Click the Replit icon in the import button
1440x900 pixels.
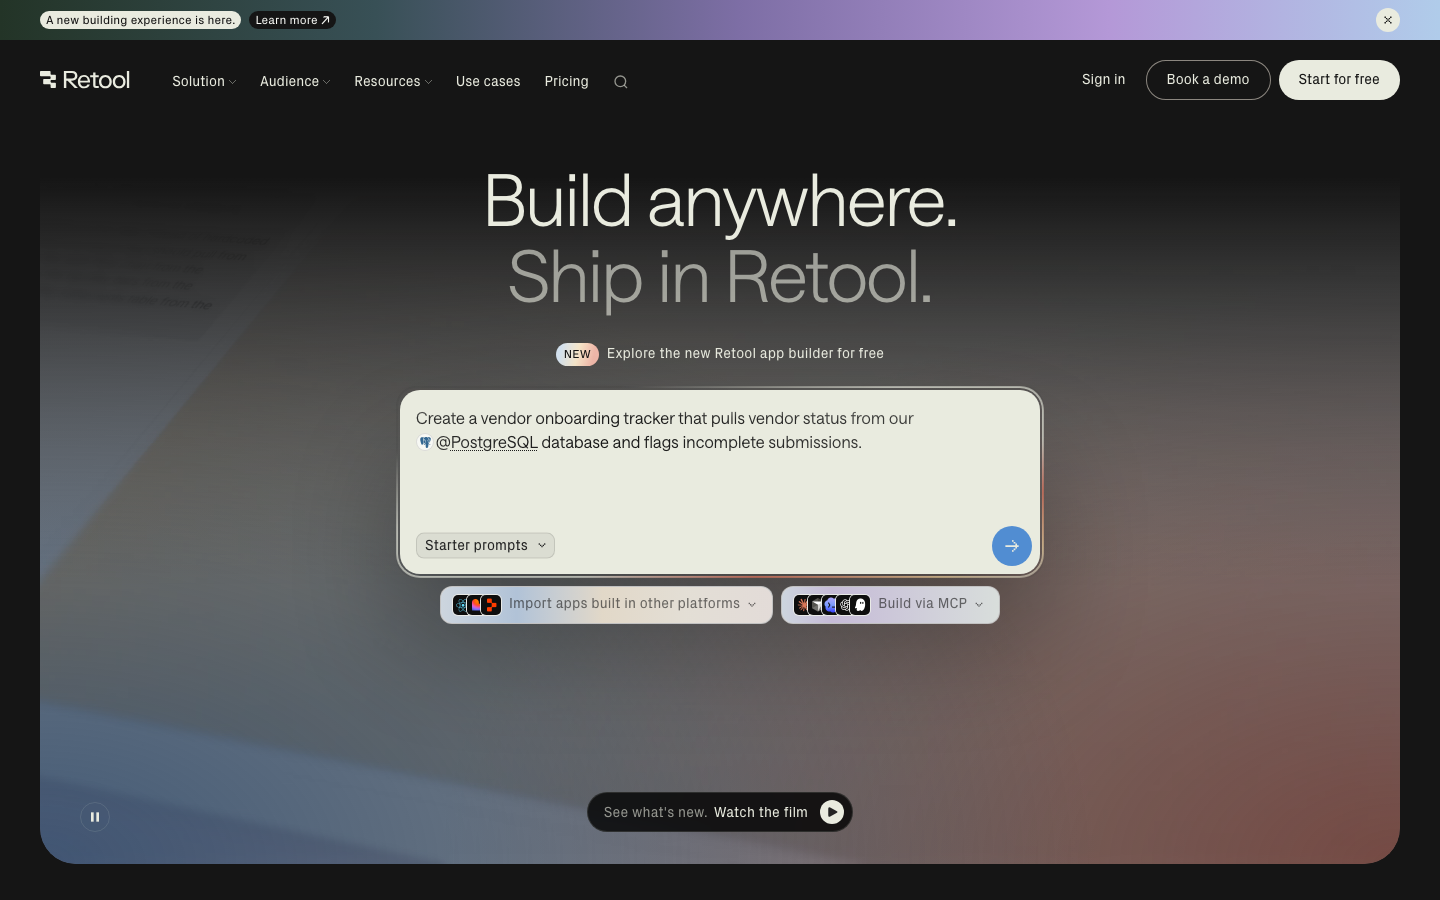491,605
